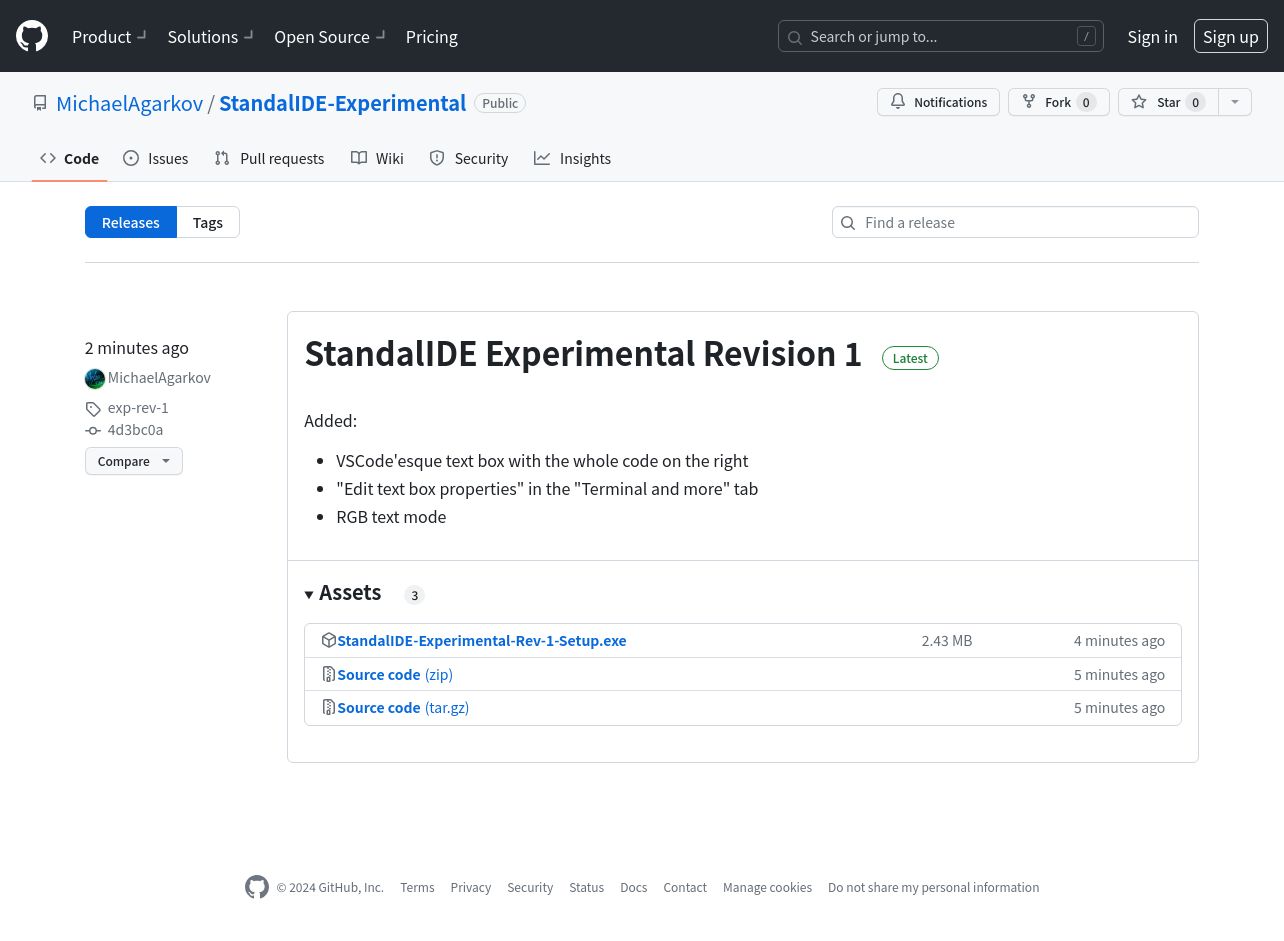The width and height of the screenshot is (1284, 941).
Task: Open the Product menu
Action: (109, 36)
